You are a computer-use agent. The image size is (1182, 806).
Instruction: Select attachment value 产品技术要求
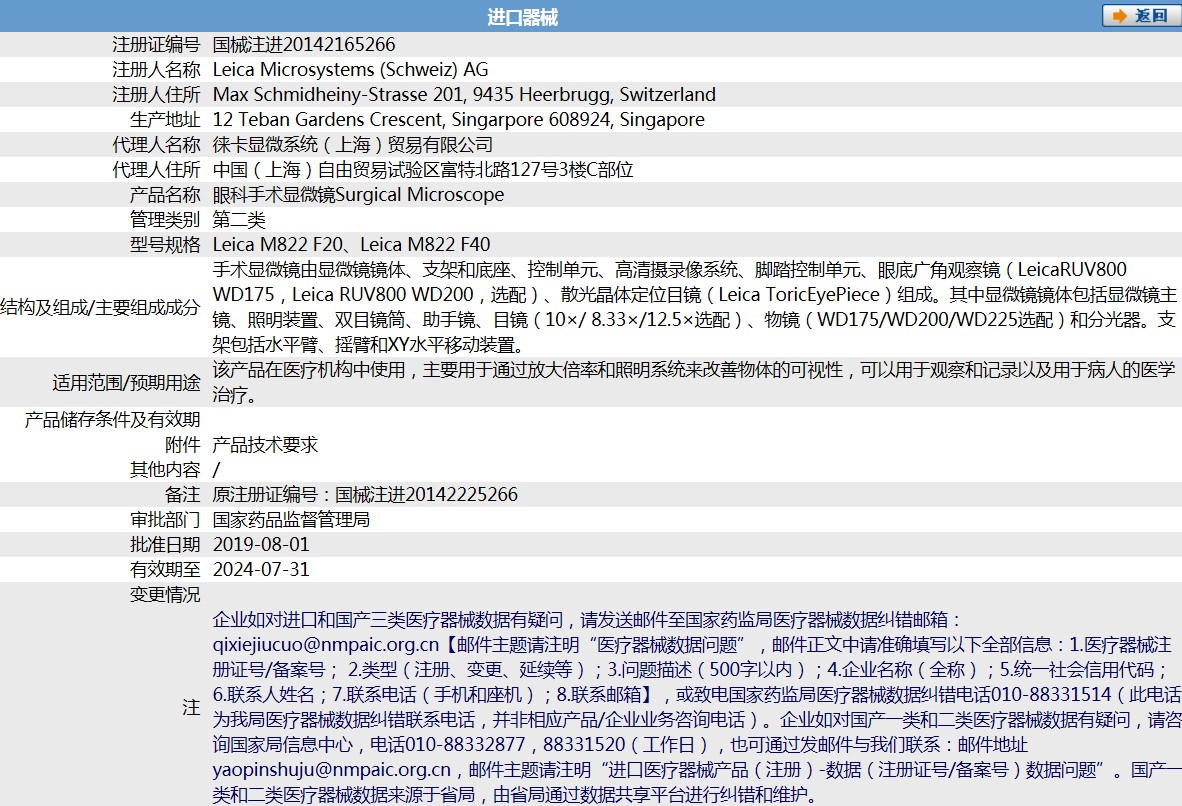(x=265, y=444)
